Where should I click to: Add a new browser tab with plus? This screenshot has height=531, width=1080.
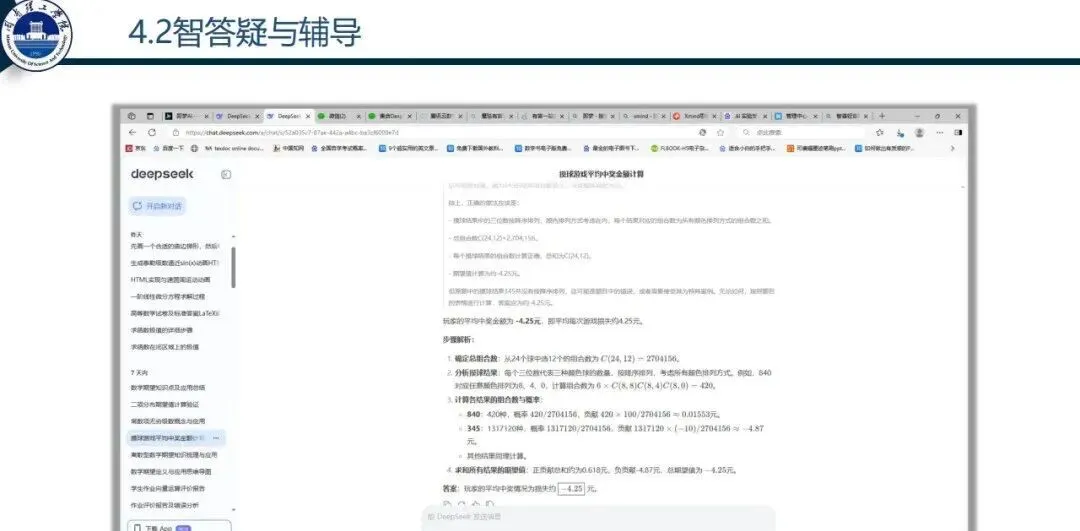[x=882, y=116]
